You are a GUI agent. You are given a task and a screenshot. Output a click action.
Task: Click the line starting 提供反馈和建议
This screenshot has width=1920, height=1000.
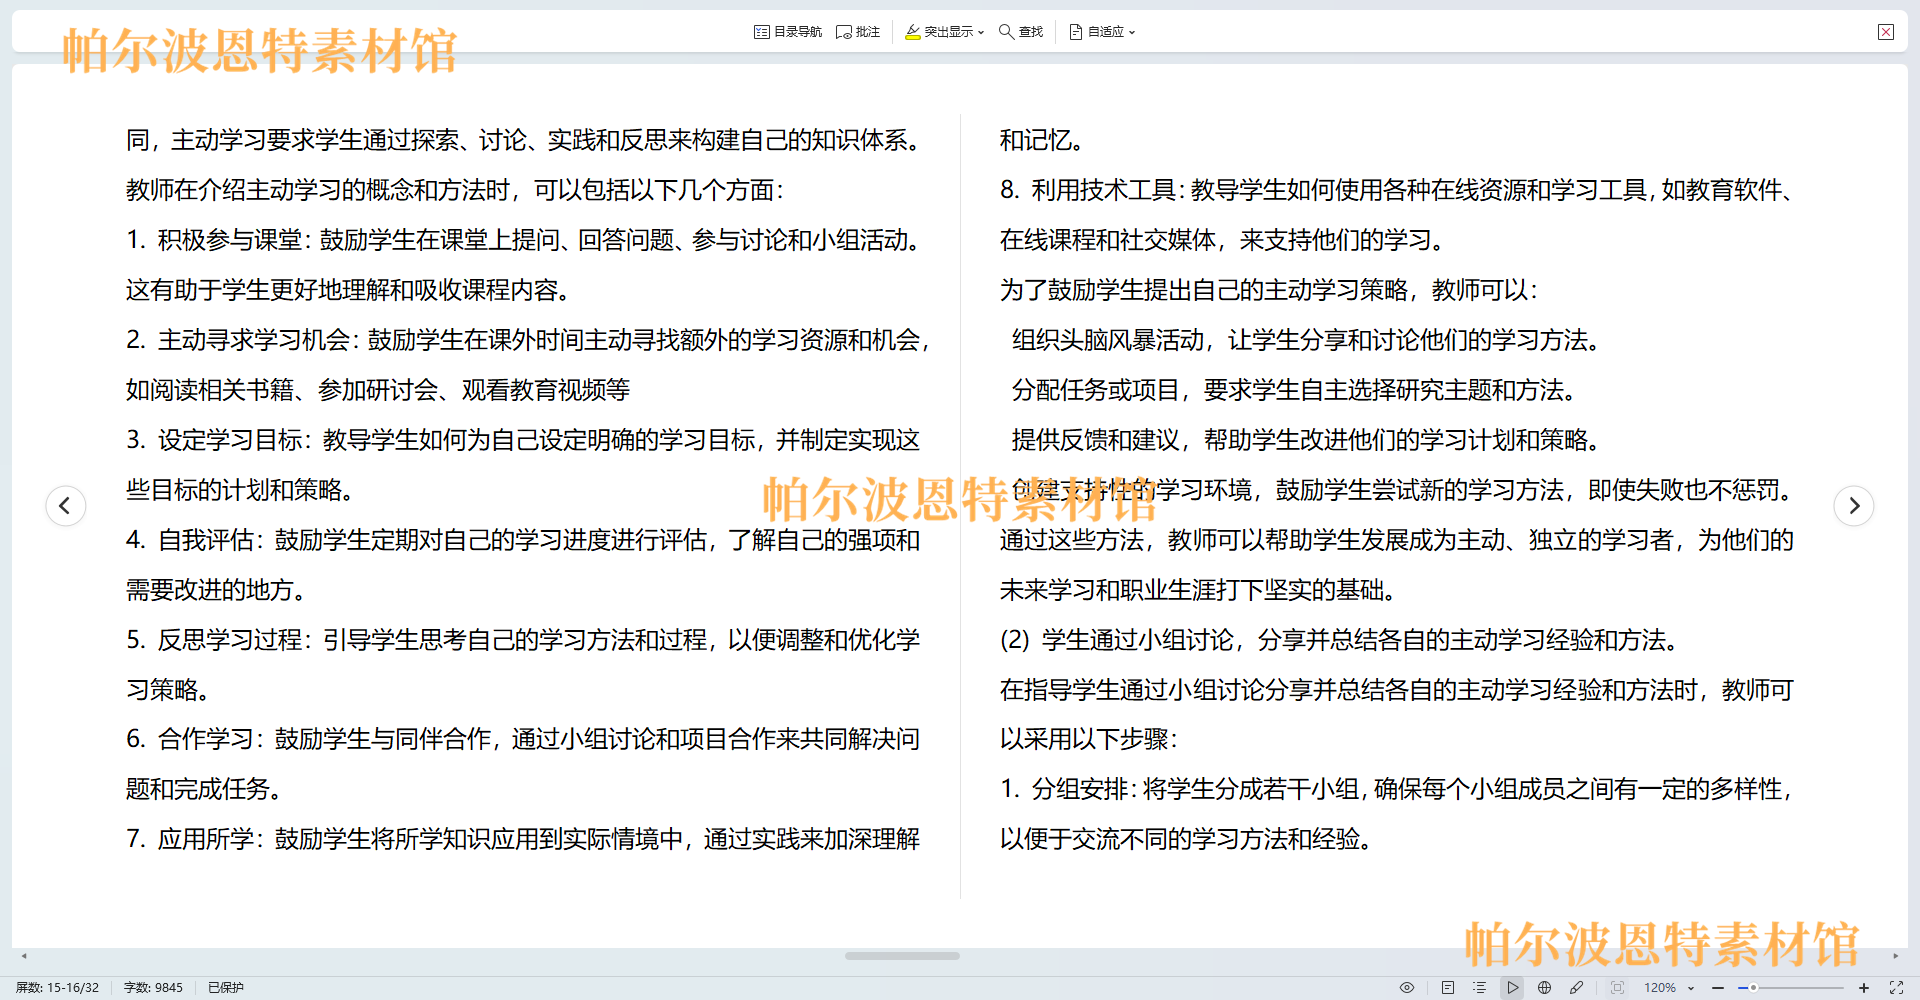1306,440
